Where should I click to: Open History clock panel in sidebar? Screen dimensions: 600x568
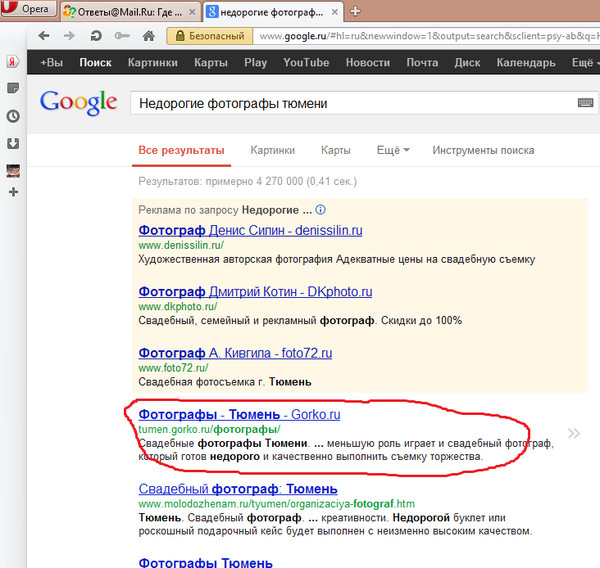click(13, 116)
